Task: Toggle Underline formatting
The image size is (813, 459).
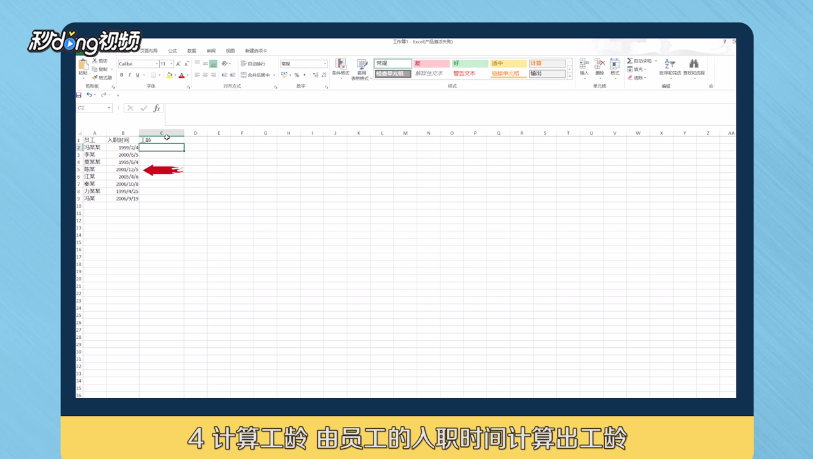Action: 137,75
